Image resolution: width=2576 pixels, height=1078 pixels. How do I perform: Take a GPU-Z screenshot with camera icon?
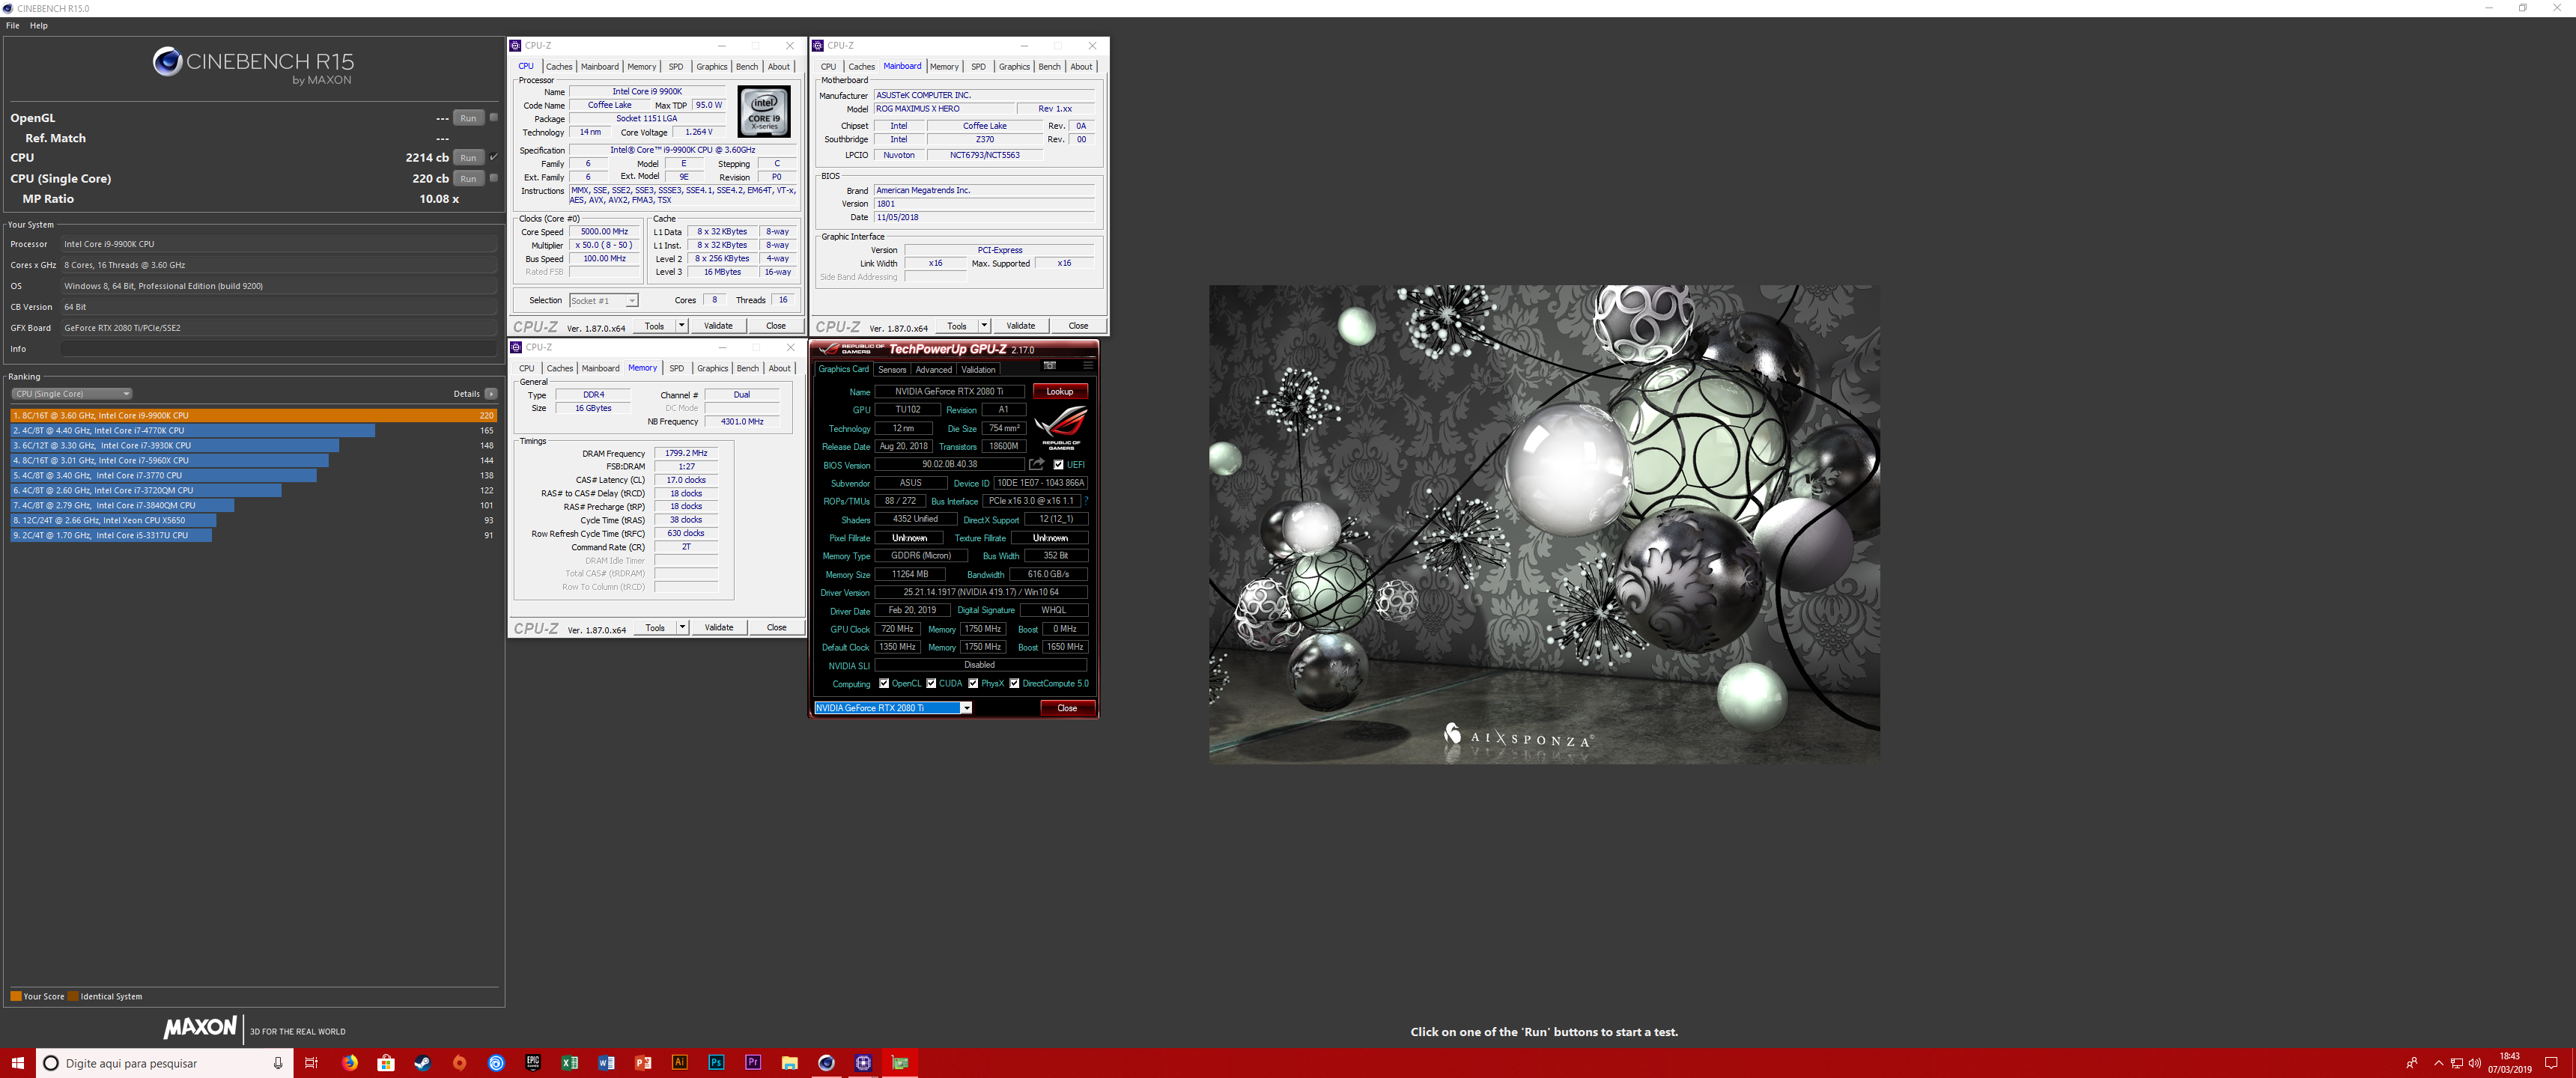coord(1049,366)
